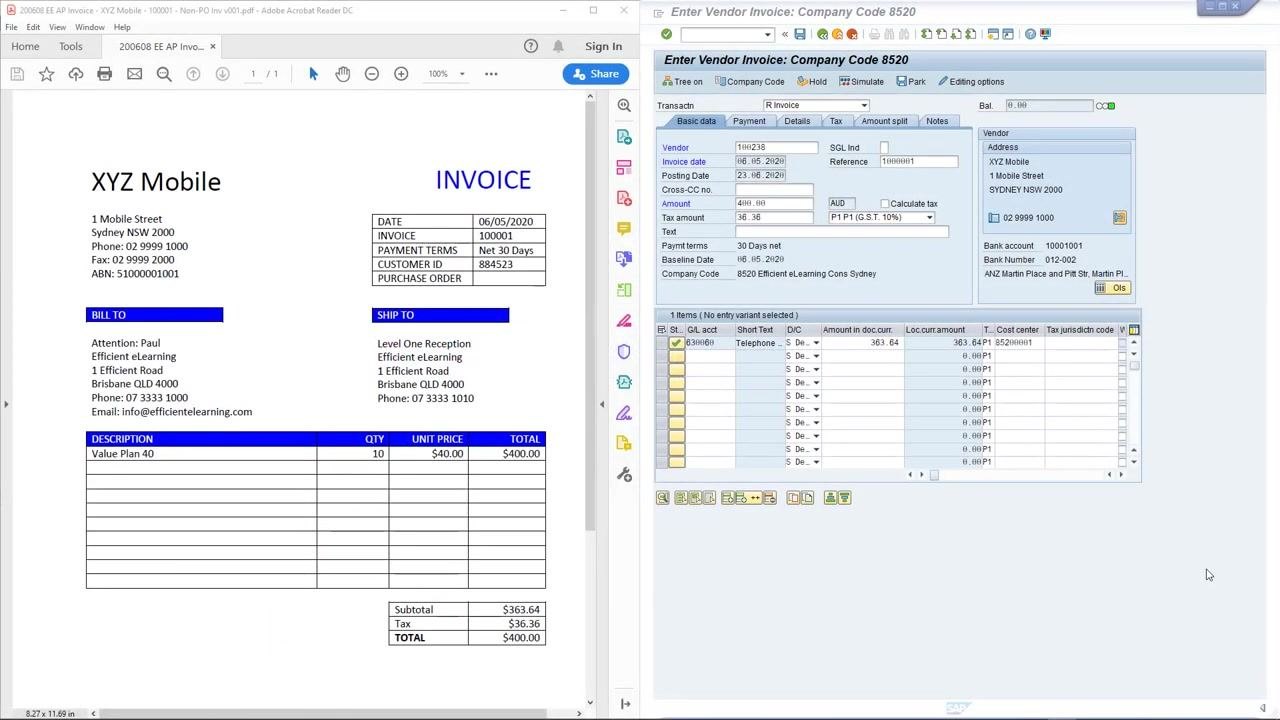Click the Text input field
The height and width of the screenshot is (720, 1280).
[842, 232]
